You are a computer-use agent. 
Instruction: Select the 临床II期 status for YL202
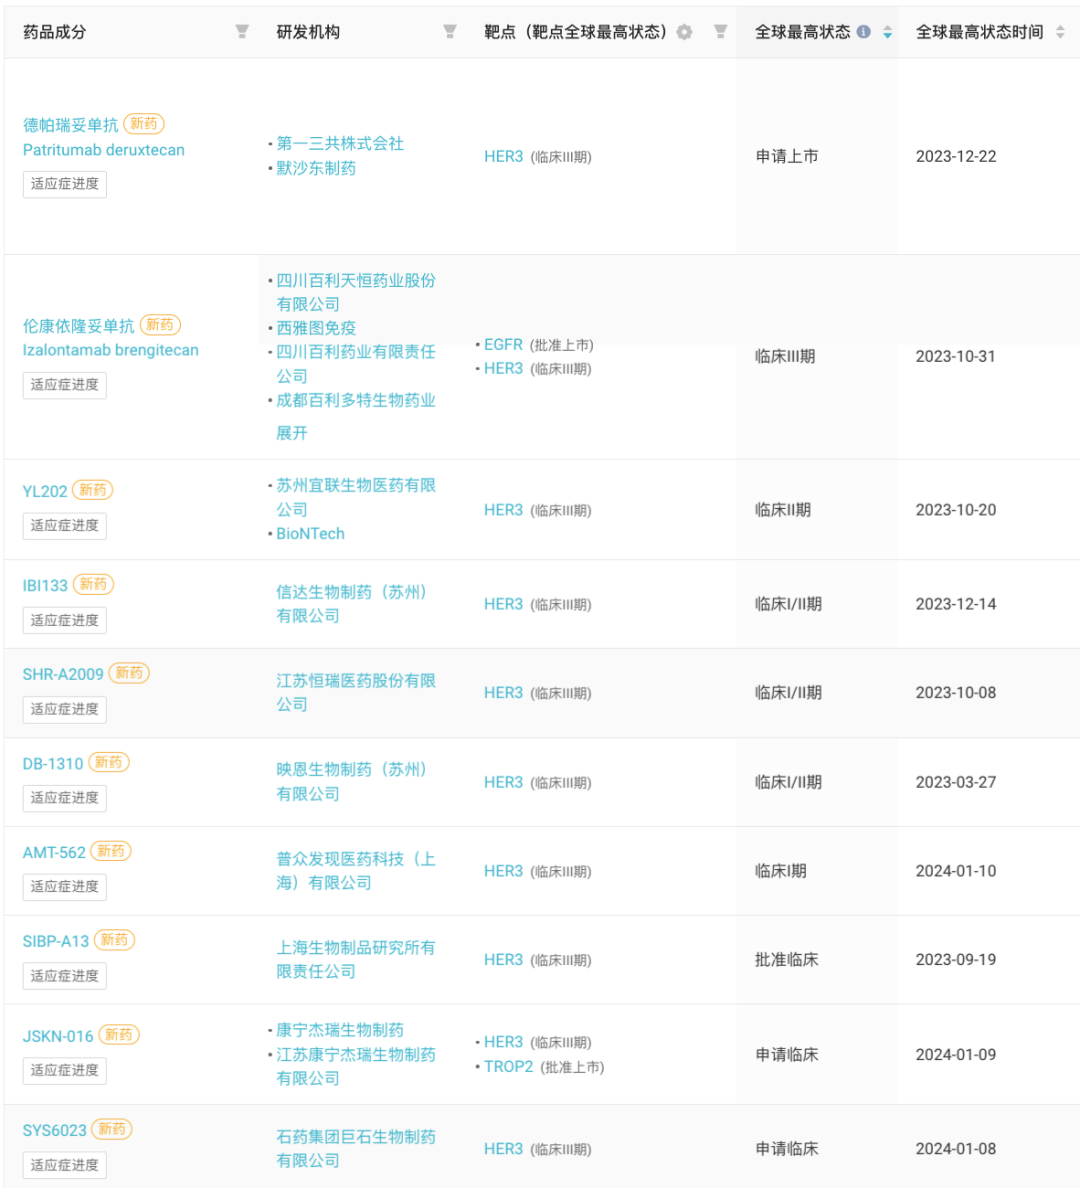coord(783,510)
